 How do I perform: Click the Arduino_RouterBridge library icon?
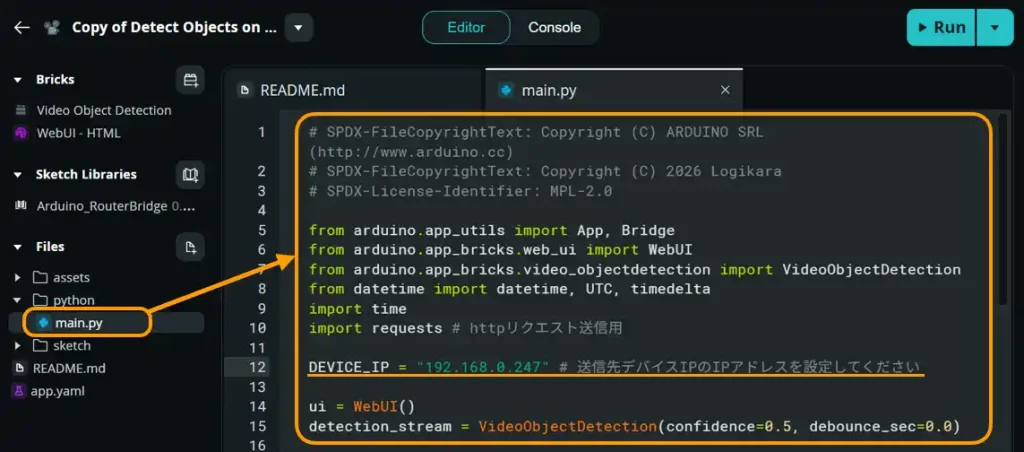[x=21, y=206]
